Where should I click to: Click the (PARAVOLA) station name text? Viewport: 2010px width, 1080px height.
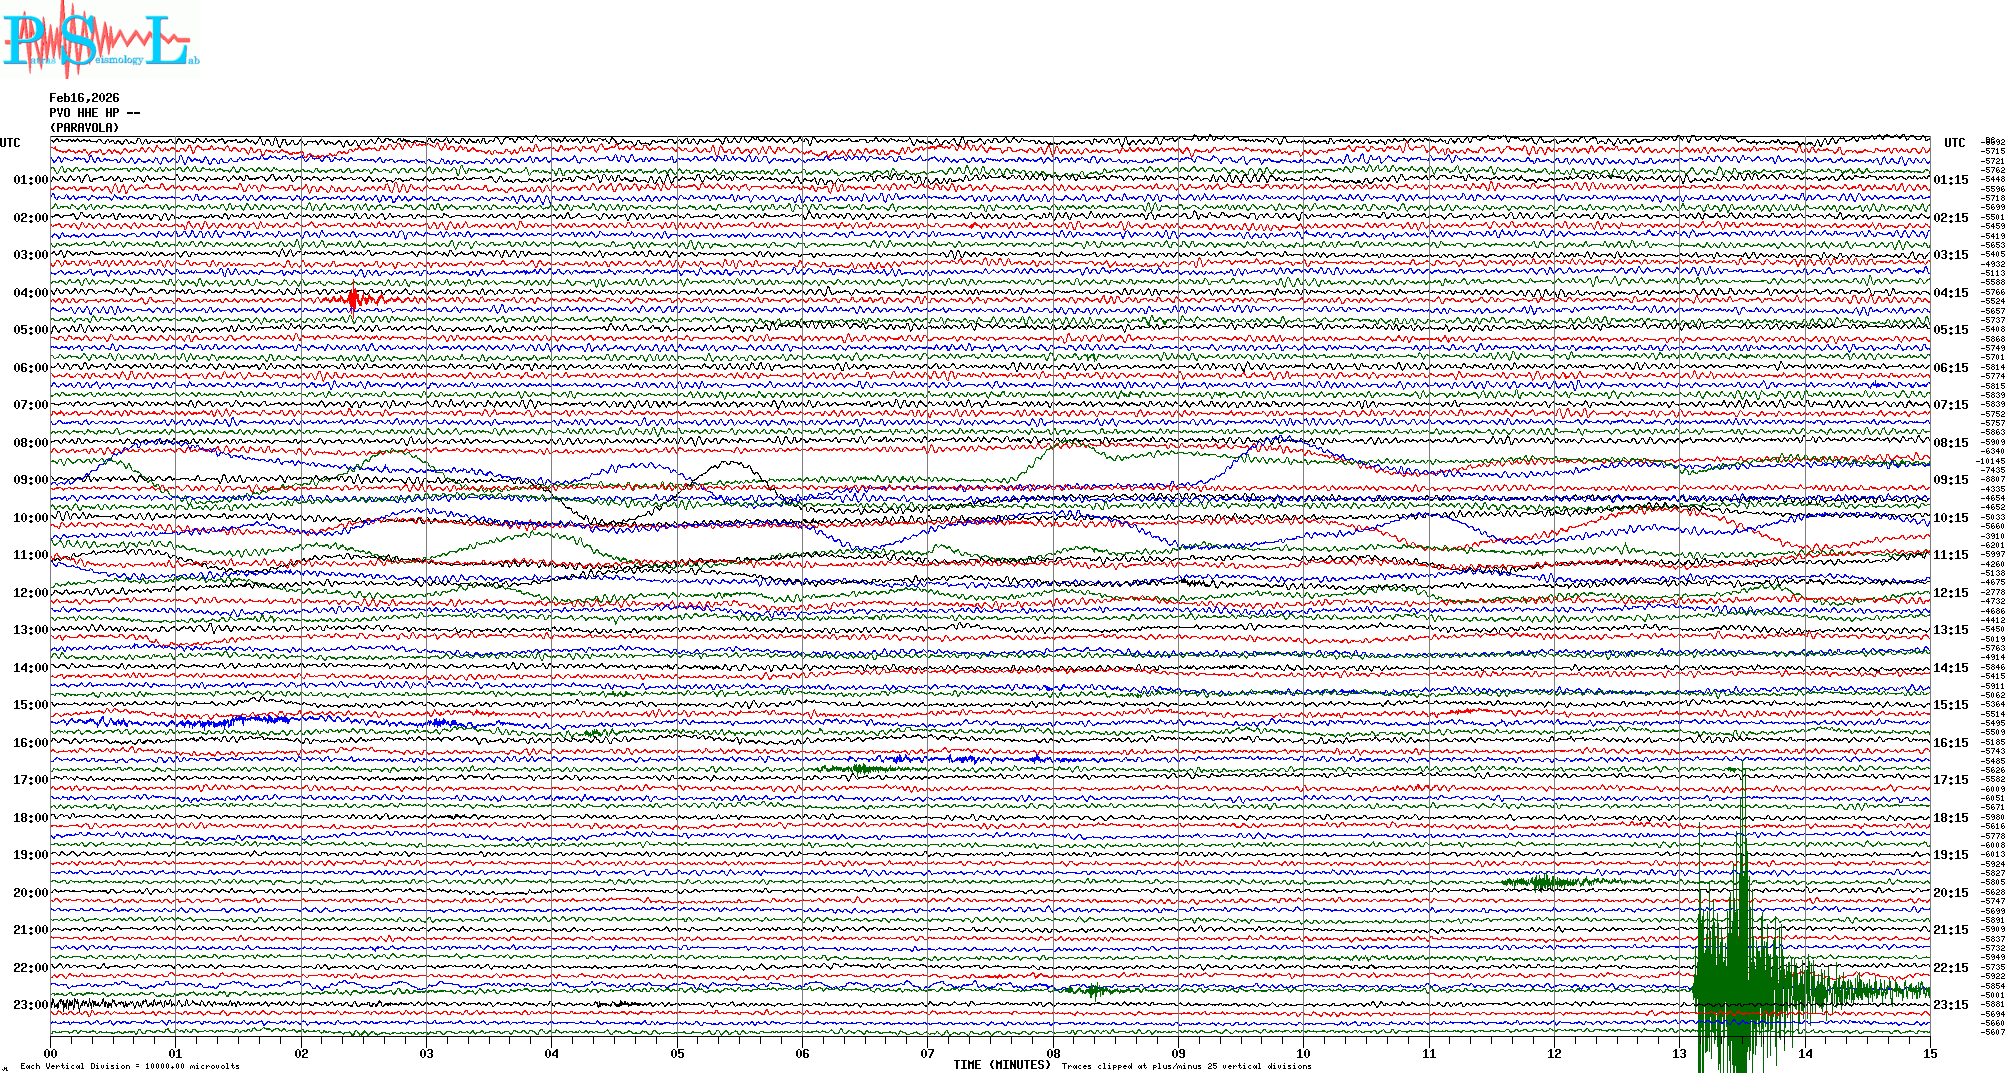coord(84,128)
